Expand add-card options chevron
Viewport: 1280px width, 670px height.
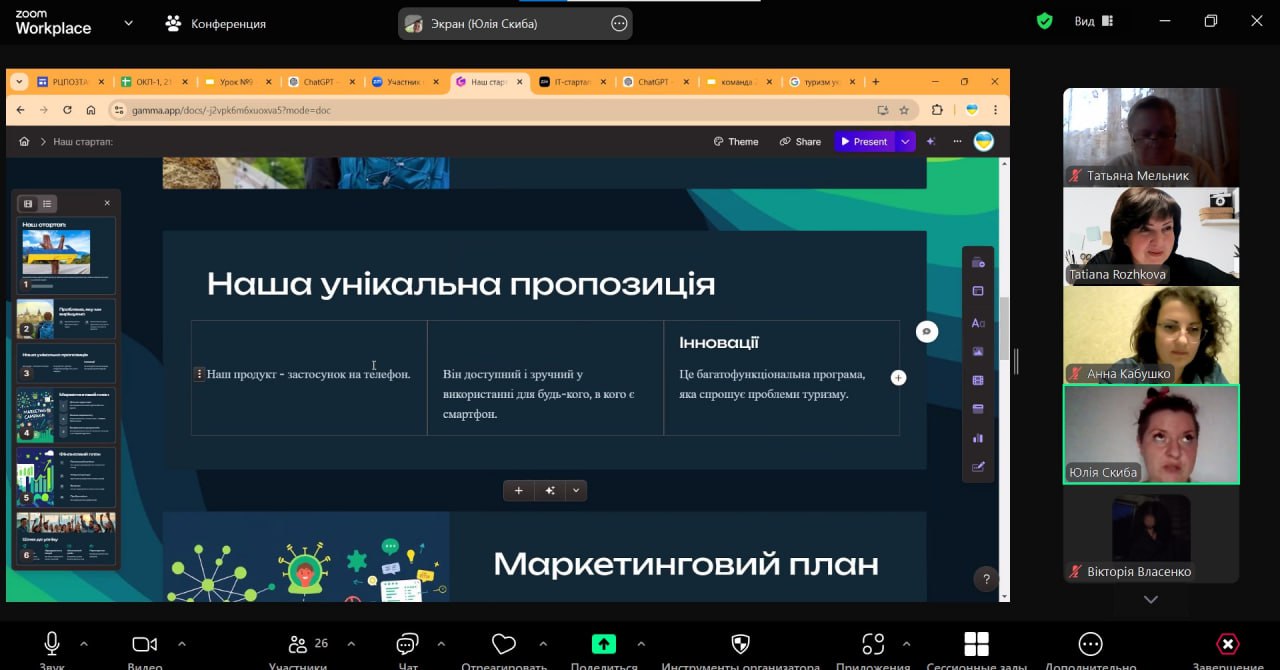tap(575, 490)
